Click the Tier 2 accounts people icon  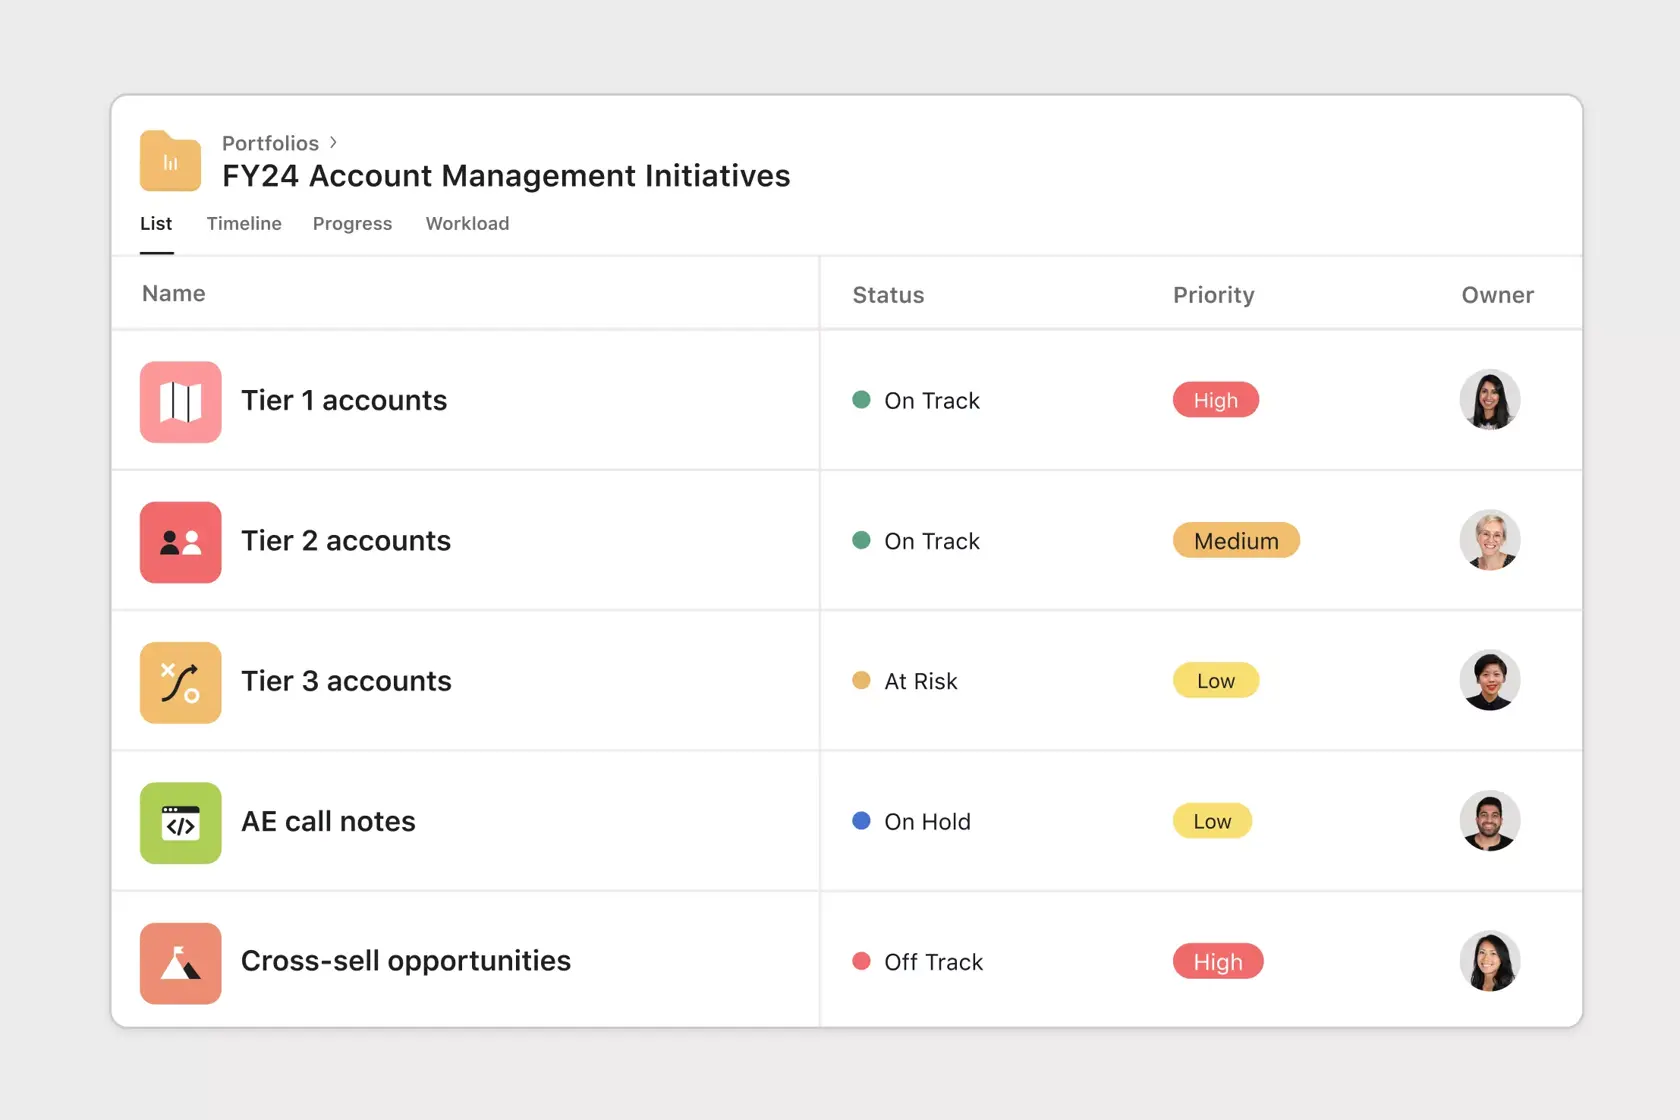pyautogui.click(x=180, y=543)
